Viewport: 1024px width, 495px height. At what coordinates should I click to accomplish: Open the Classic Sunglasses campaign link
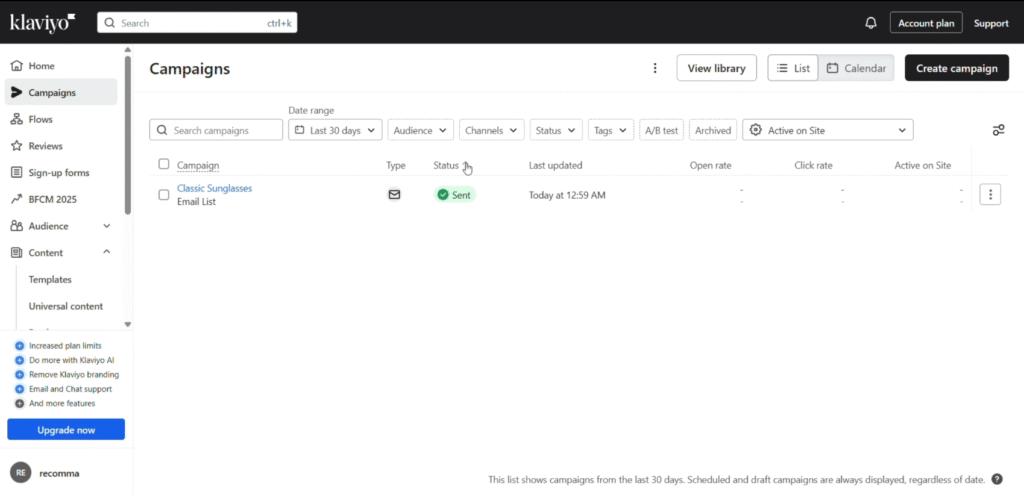coord(214,188)
